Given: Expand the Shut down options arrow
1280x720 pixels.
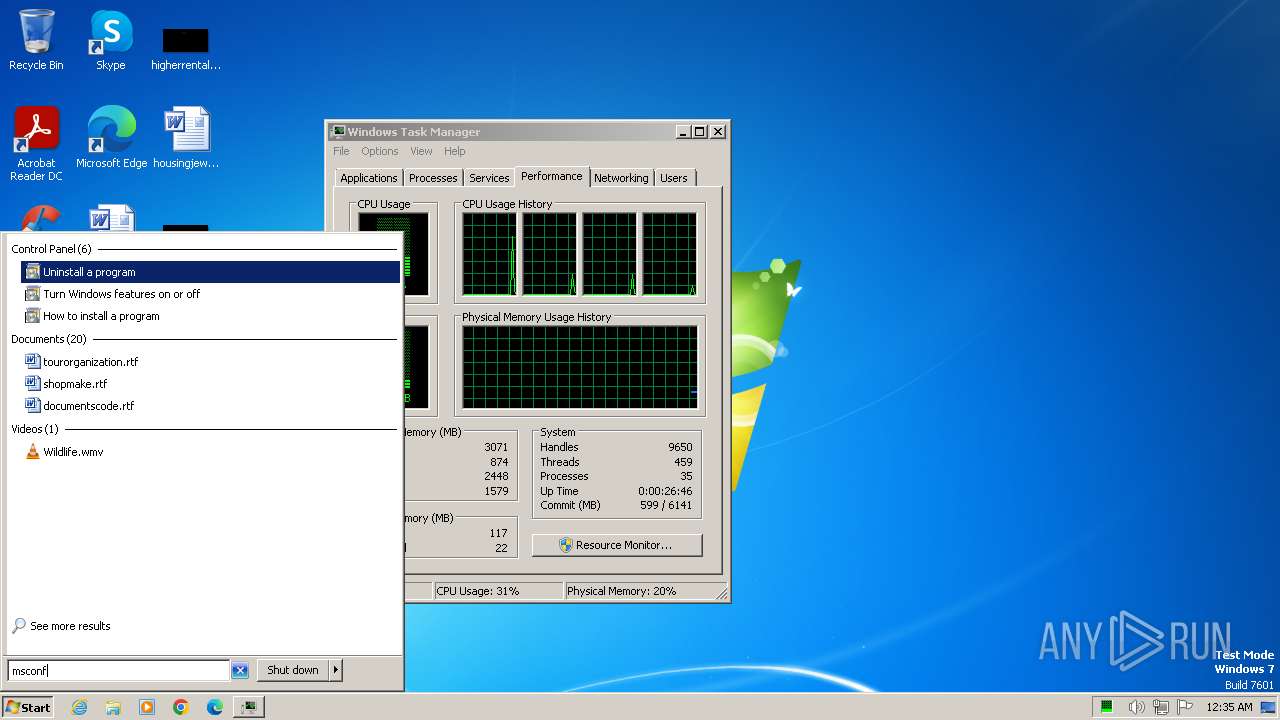Looking at the screenshot, I should (336, 670).
